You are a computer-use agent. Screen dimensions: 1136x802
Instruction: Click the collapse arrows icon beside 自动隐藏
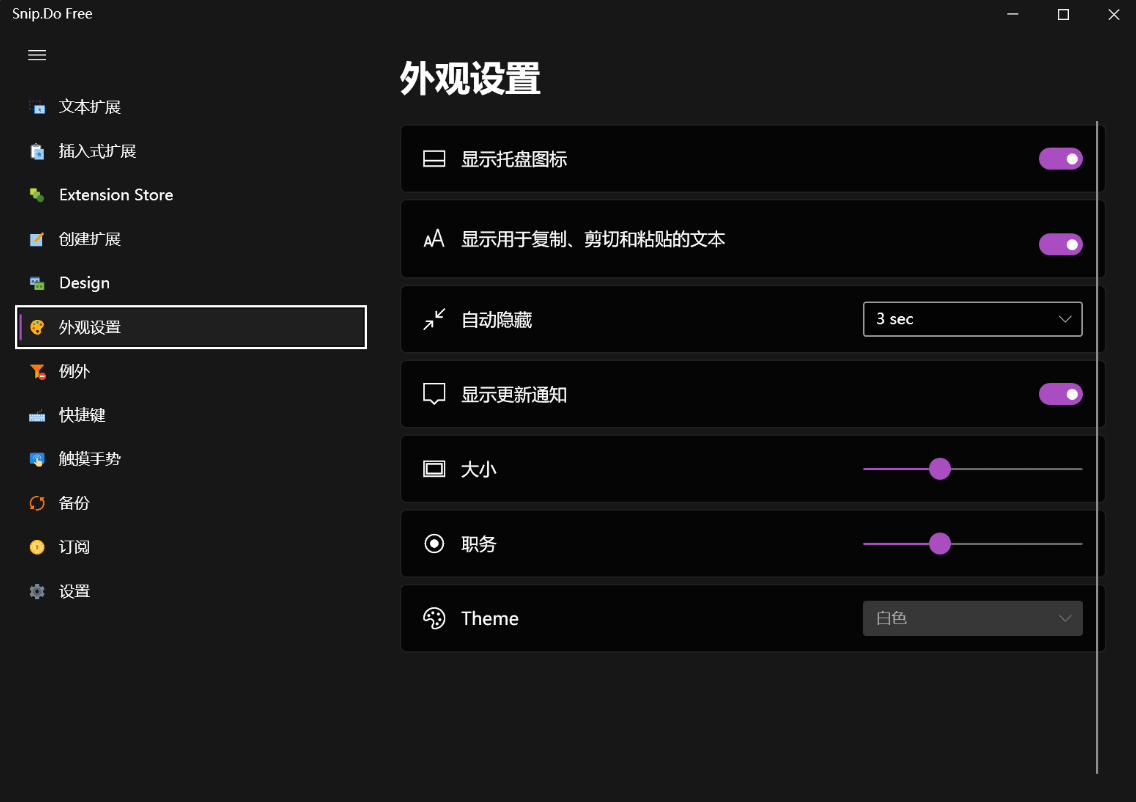point(434,319)
